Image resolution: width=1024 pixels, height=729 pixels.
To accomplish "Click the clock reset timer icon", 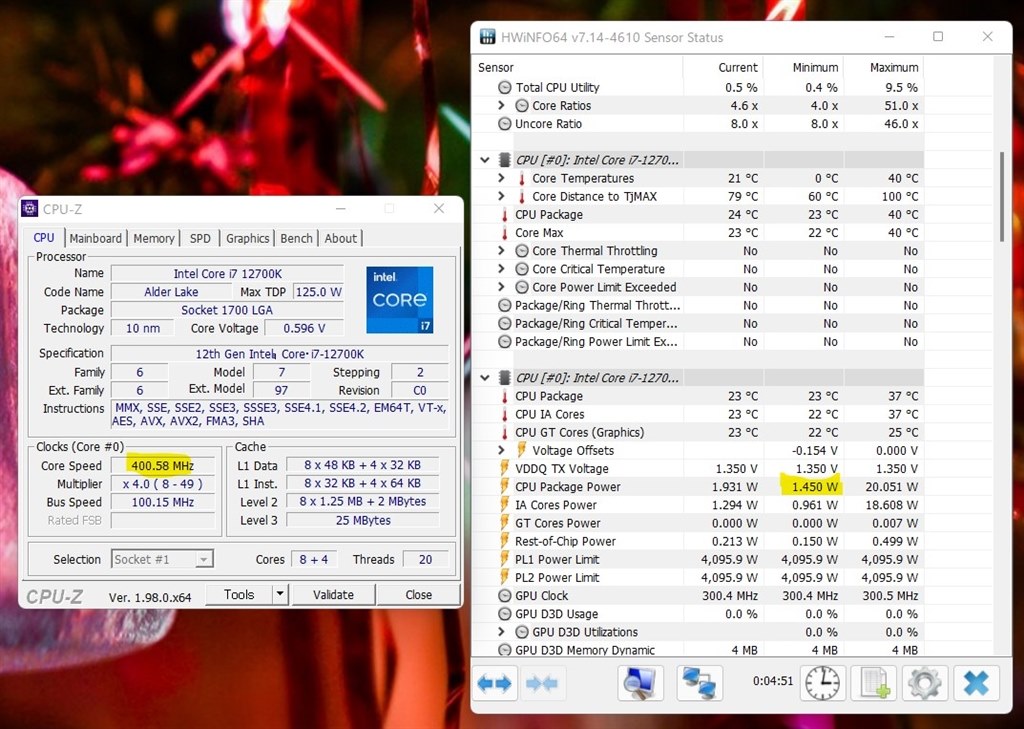I will [822, 683].
